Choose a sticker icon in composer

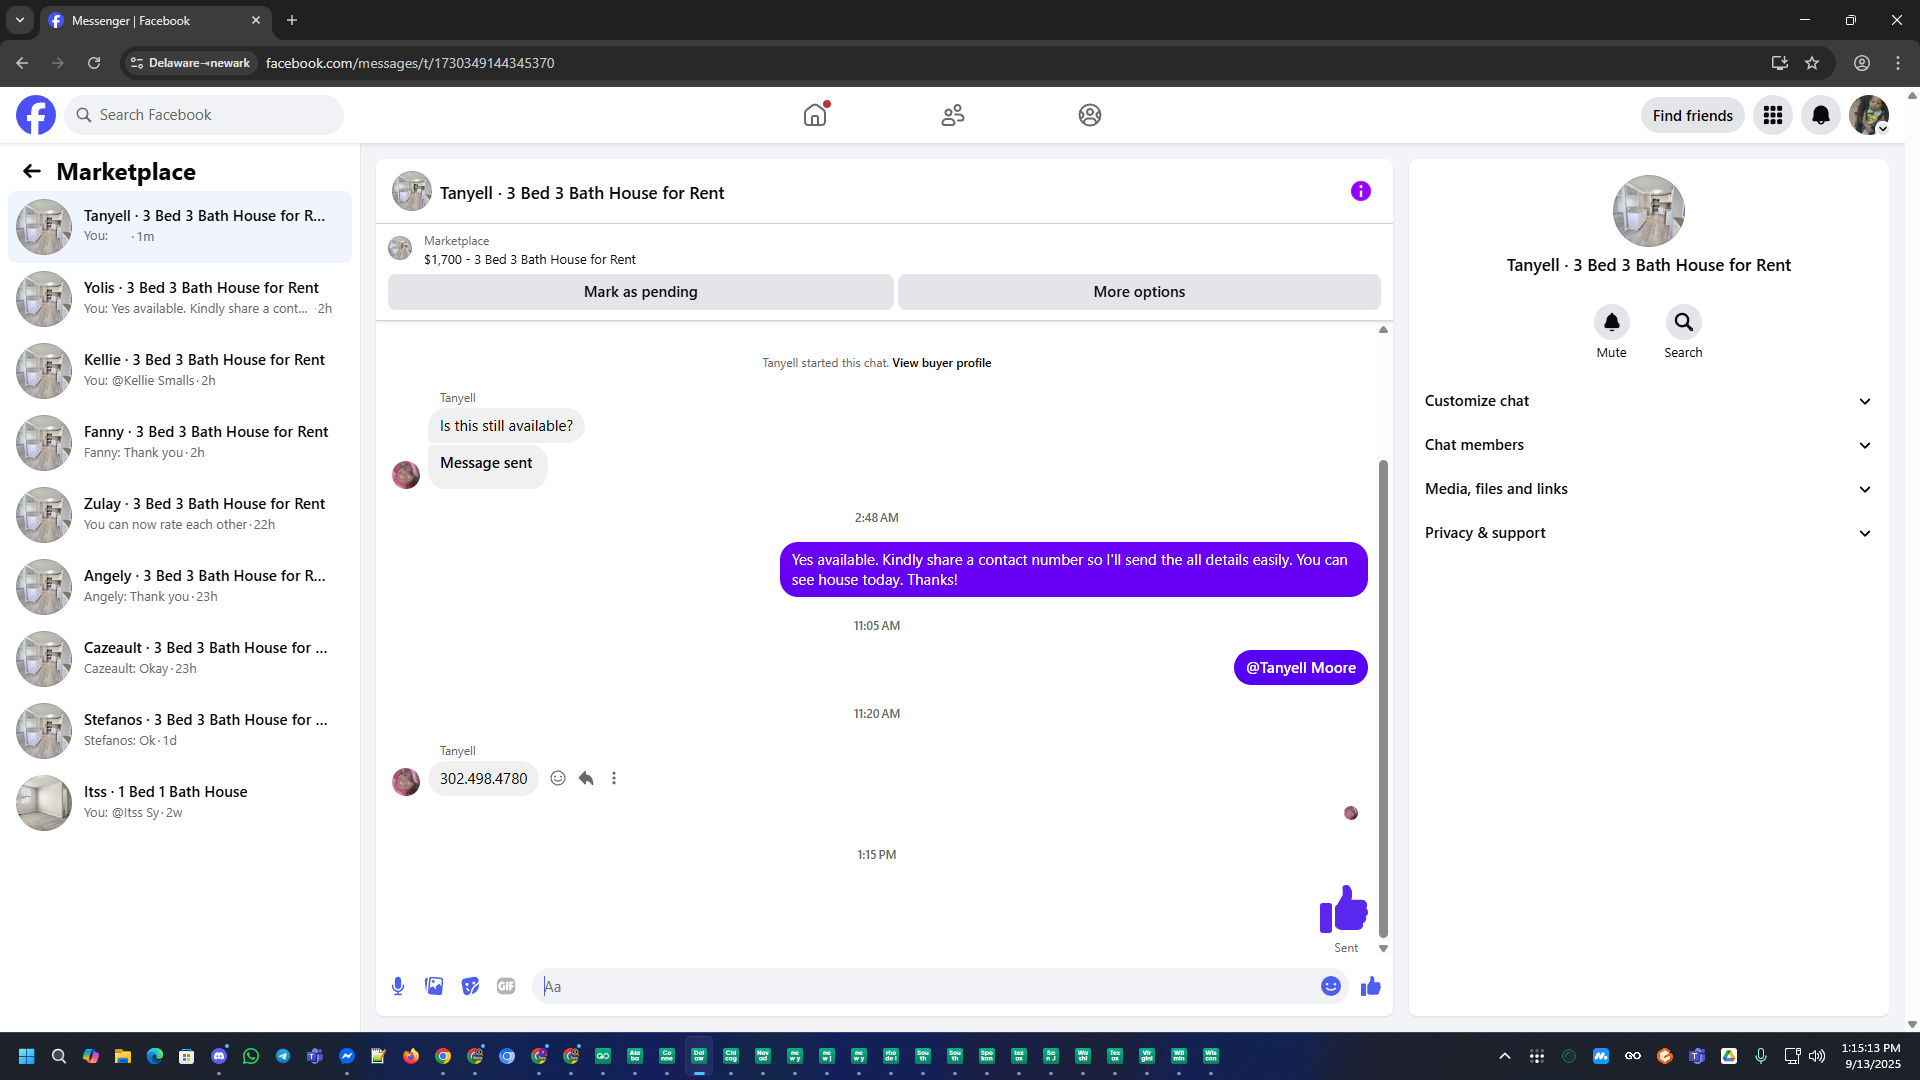(470, 986)
